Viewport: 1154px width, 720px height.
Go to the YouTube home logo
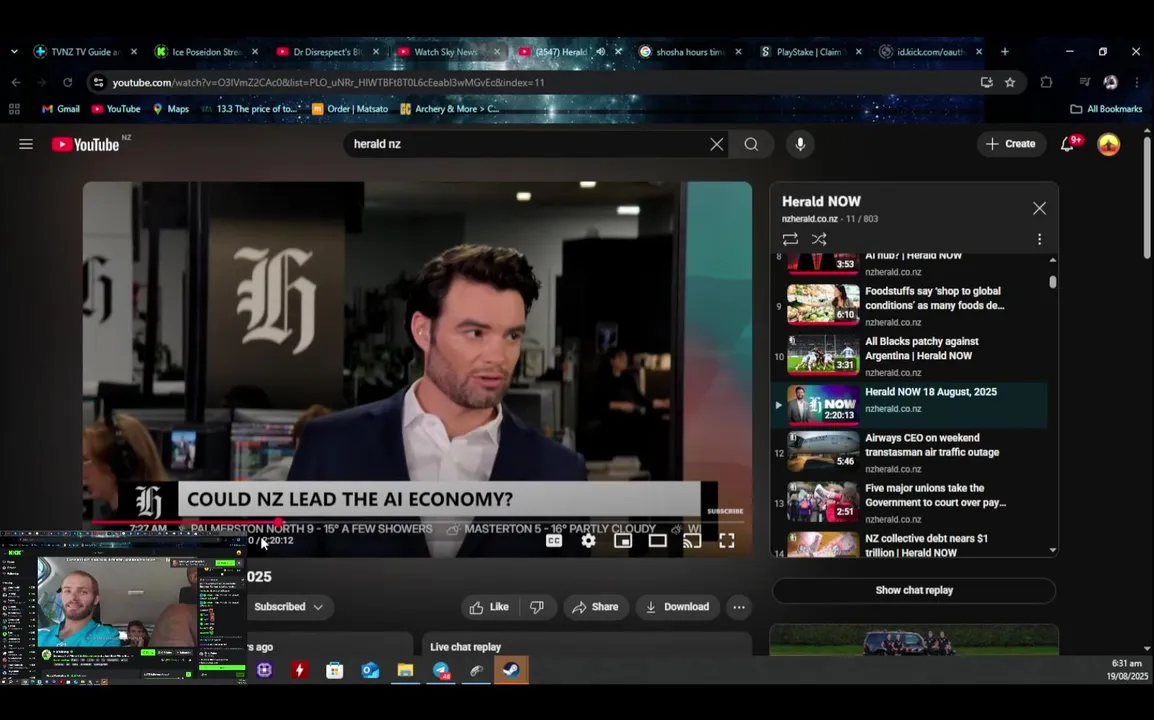click(x=86, y=144)
